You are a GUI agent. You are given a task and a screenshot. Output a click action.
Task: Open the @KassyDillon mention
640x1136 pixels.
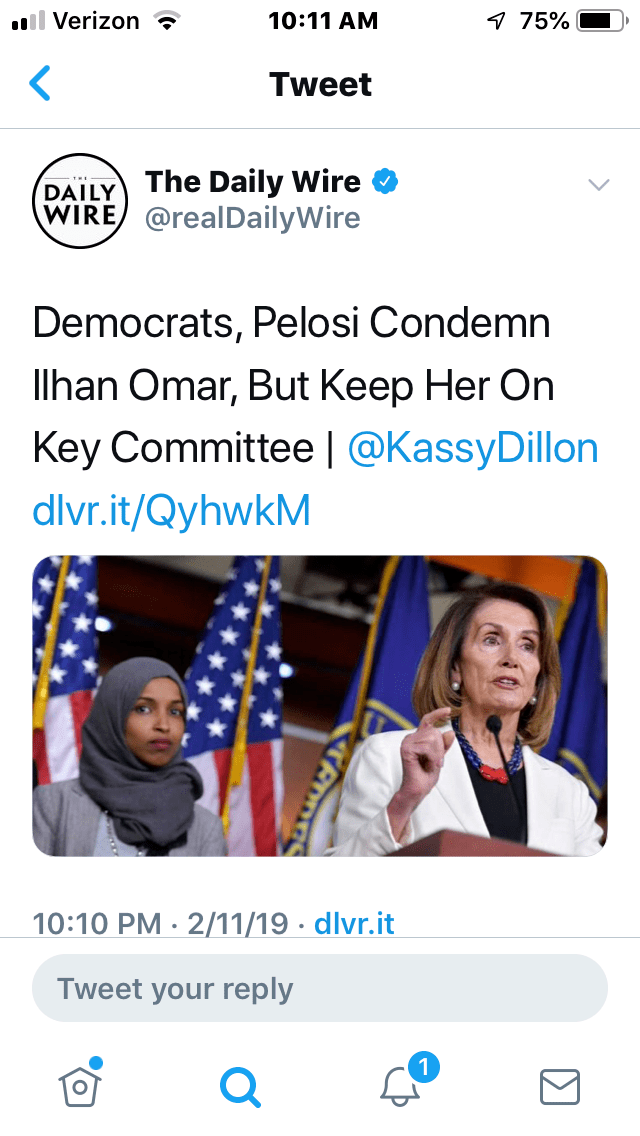pos(473,448)
